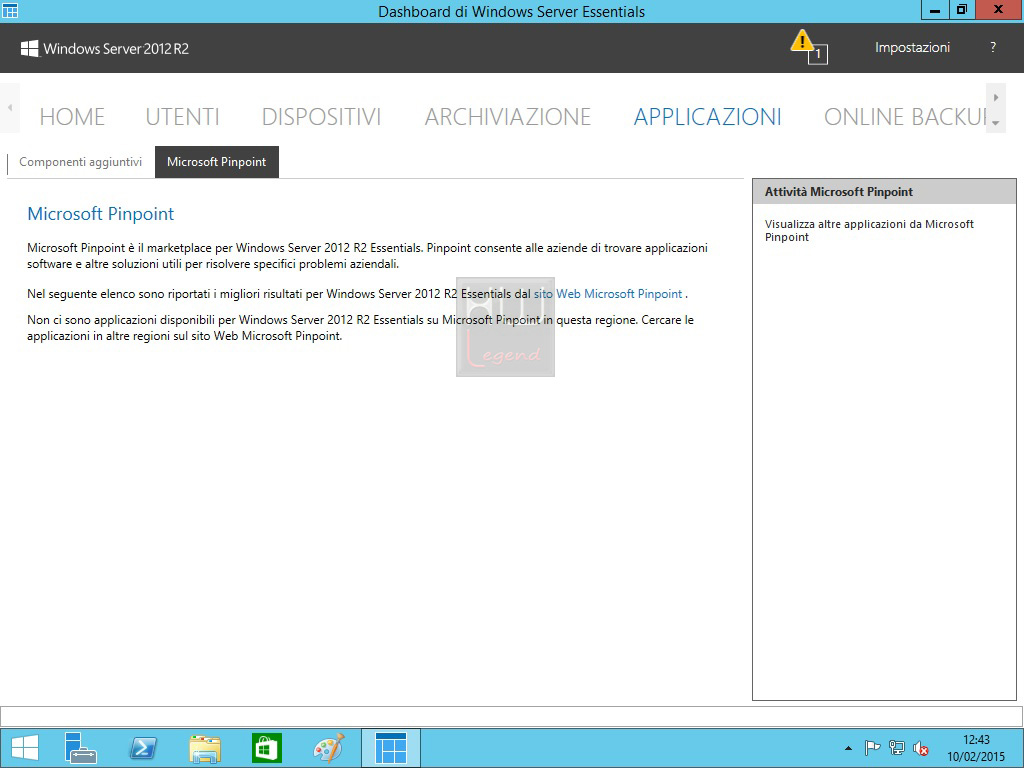1024x768 pixels.
Task: Launch Paint from the taskbar
Action: coord(328,748)
